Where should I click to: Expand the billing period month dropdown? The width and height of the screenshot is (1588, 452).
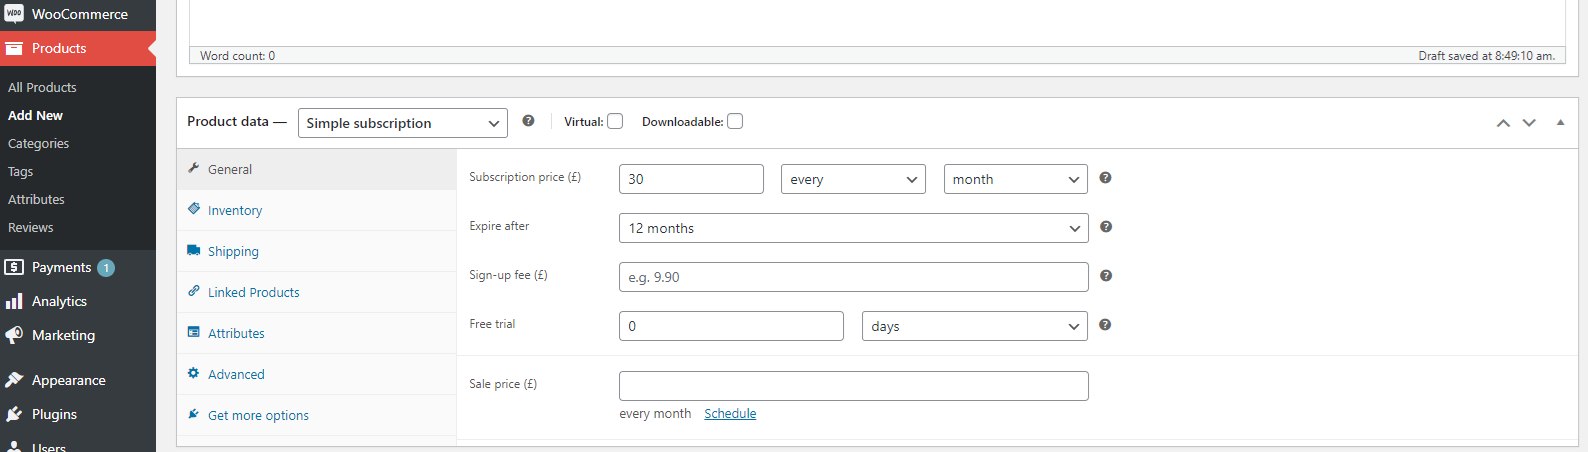point(1015,179)
